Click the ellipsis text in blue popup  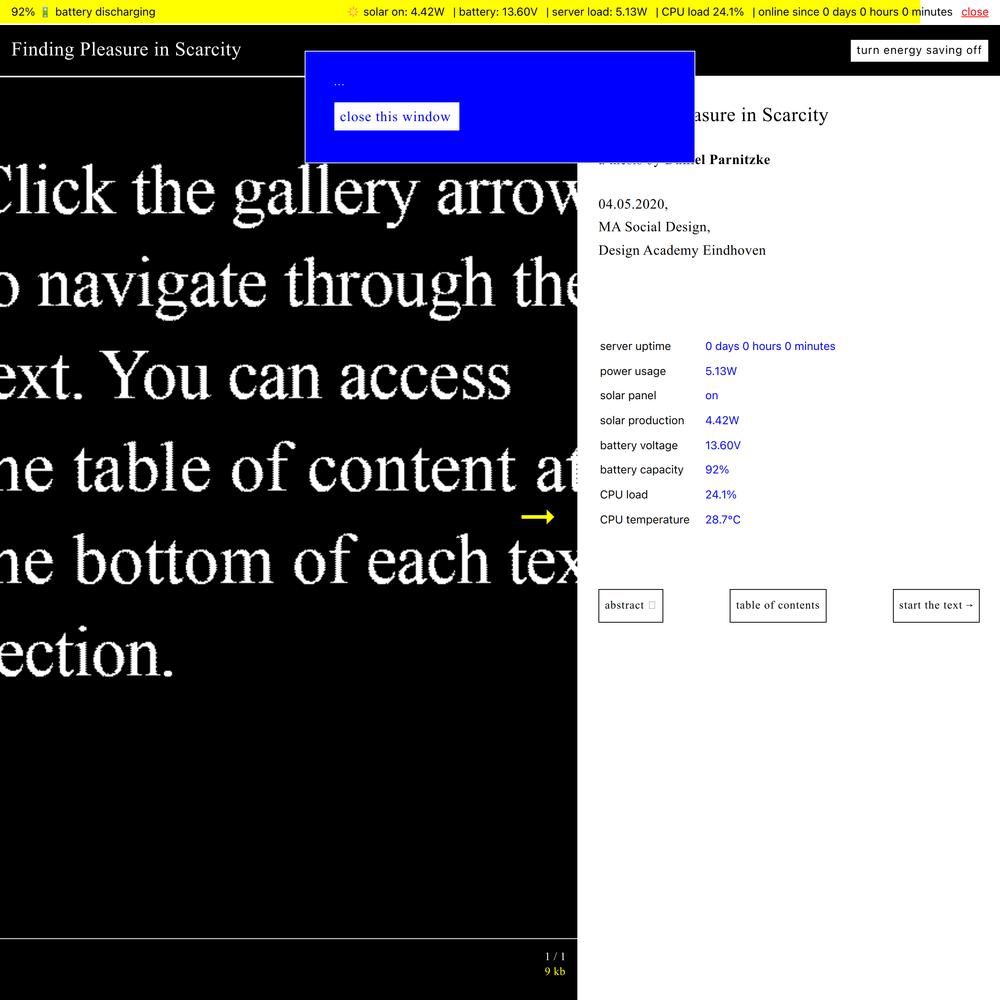click(339, 84)
